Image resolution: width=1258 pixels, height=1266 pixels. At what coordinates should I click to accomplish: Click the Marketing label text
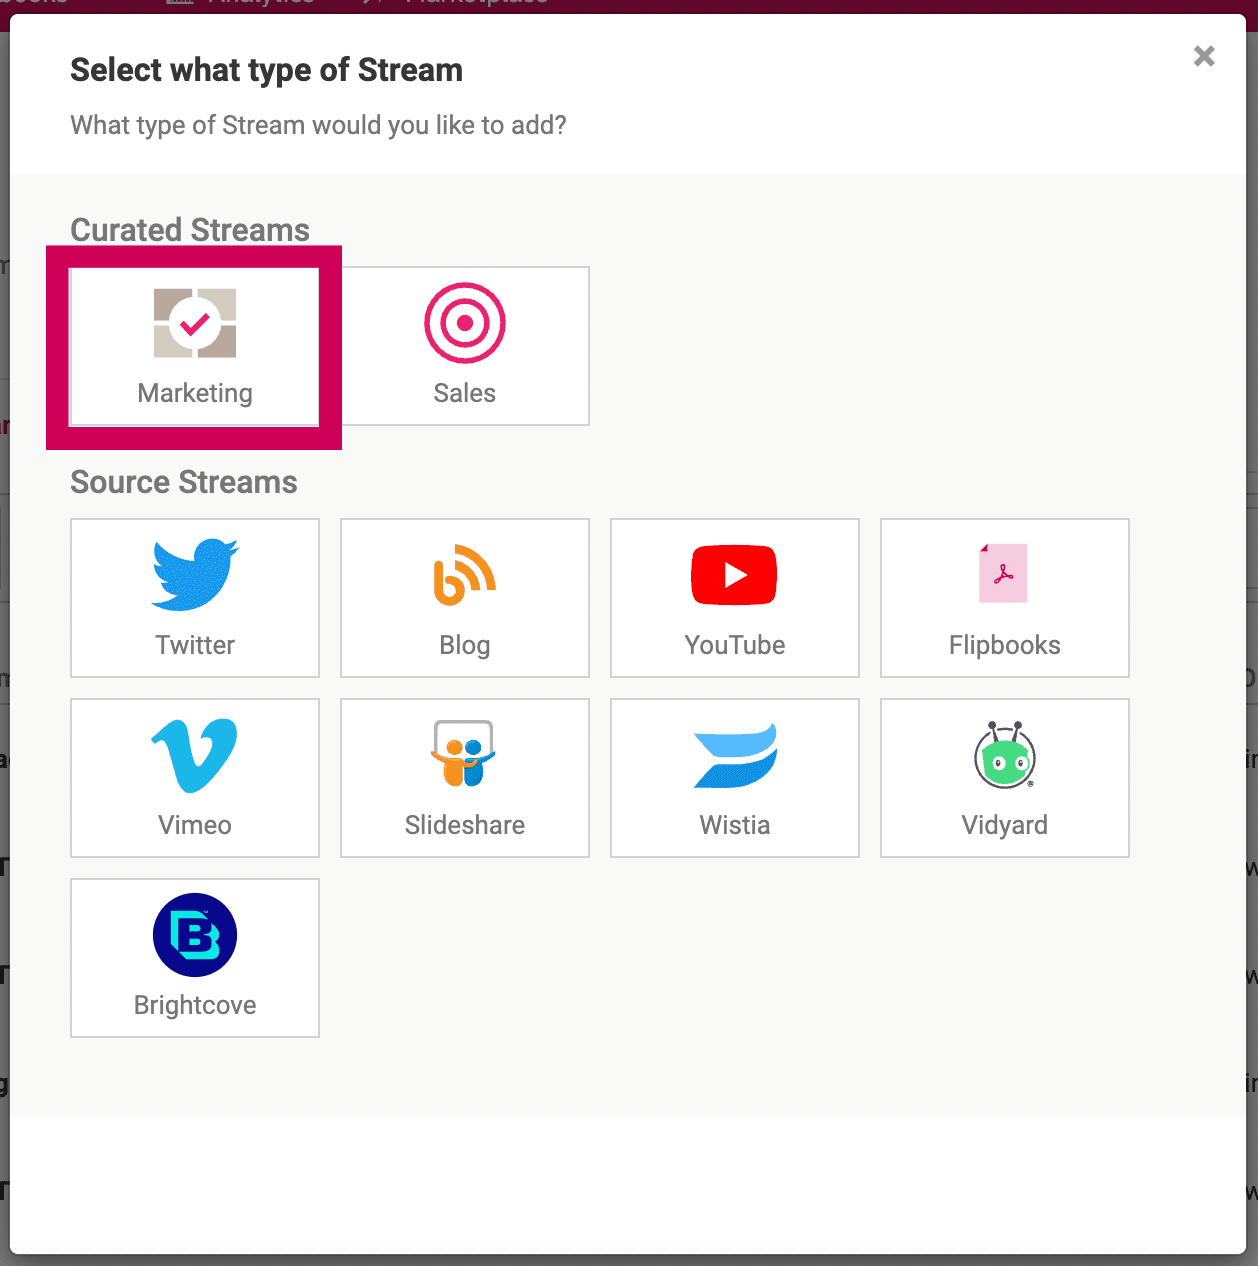pyautogui.click(x=195, y=393)
